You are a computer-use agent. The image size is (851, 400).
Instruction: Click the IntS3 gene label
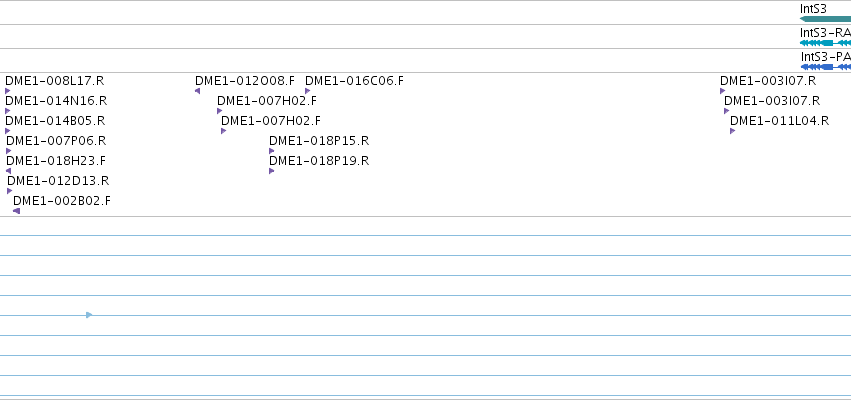click(813, 9)
